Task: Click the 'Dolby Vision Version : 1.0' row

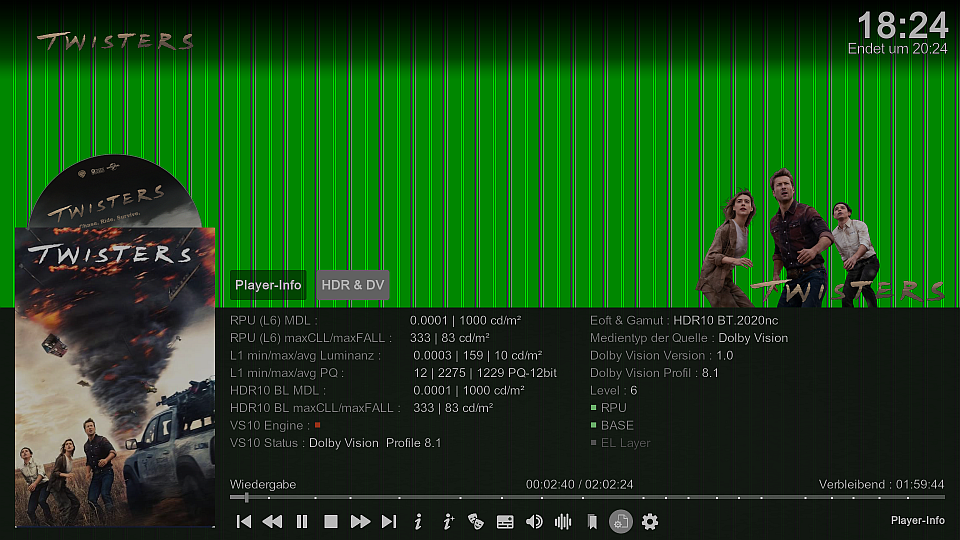Action: tap(661, 355)
